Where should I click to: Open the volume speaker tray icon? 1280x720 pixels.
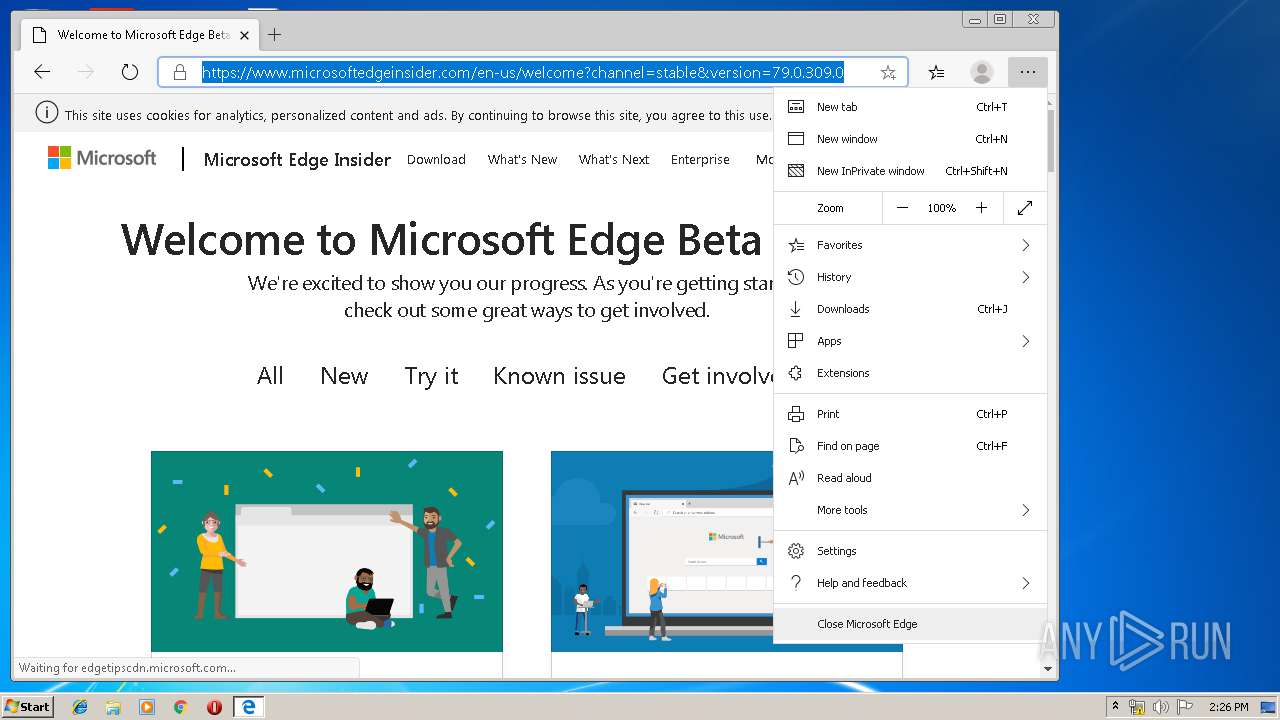(x=1160, y=707)
